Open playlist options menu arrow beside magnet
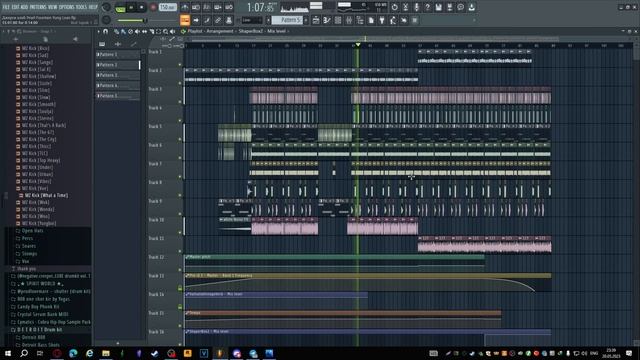Screen dimensions: 640x360 pos(98,31)
